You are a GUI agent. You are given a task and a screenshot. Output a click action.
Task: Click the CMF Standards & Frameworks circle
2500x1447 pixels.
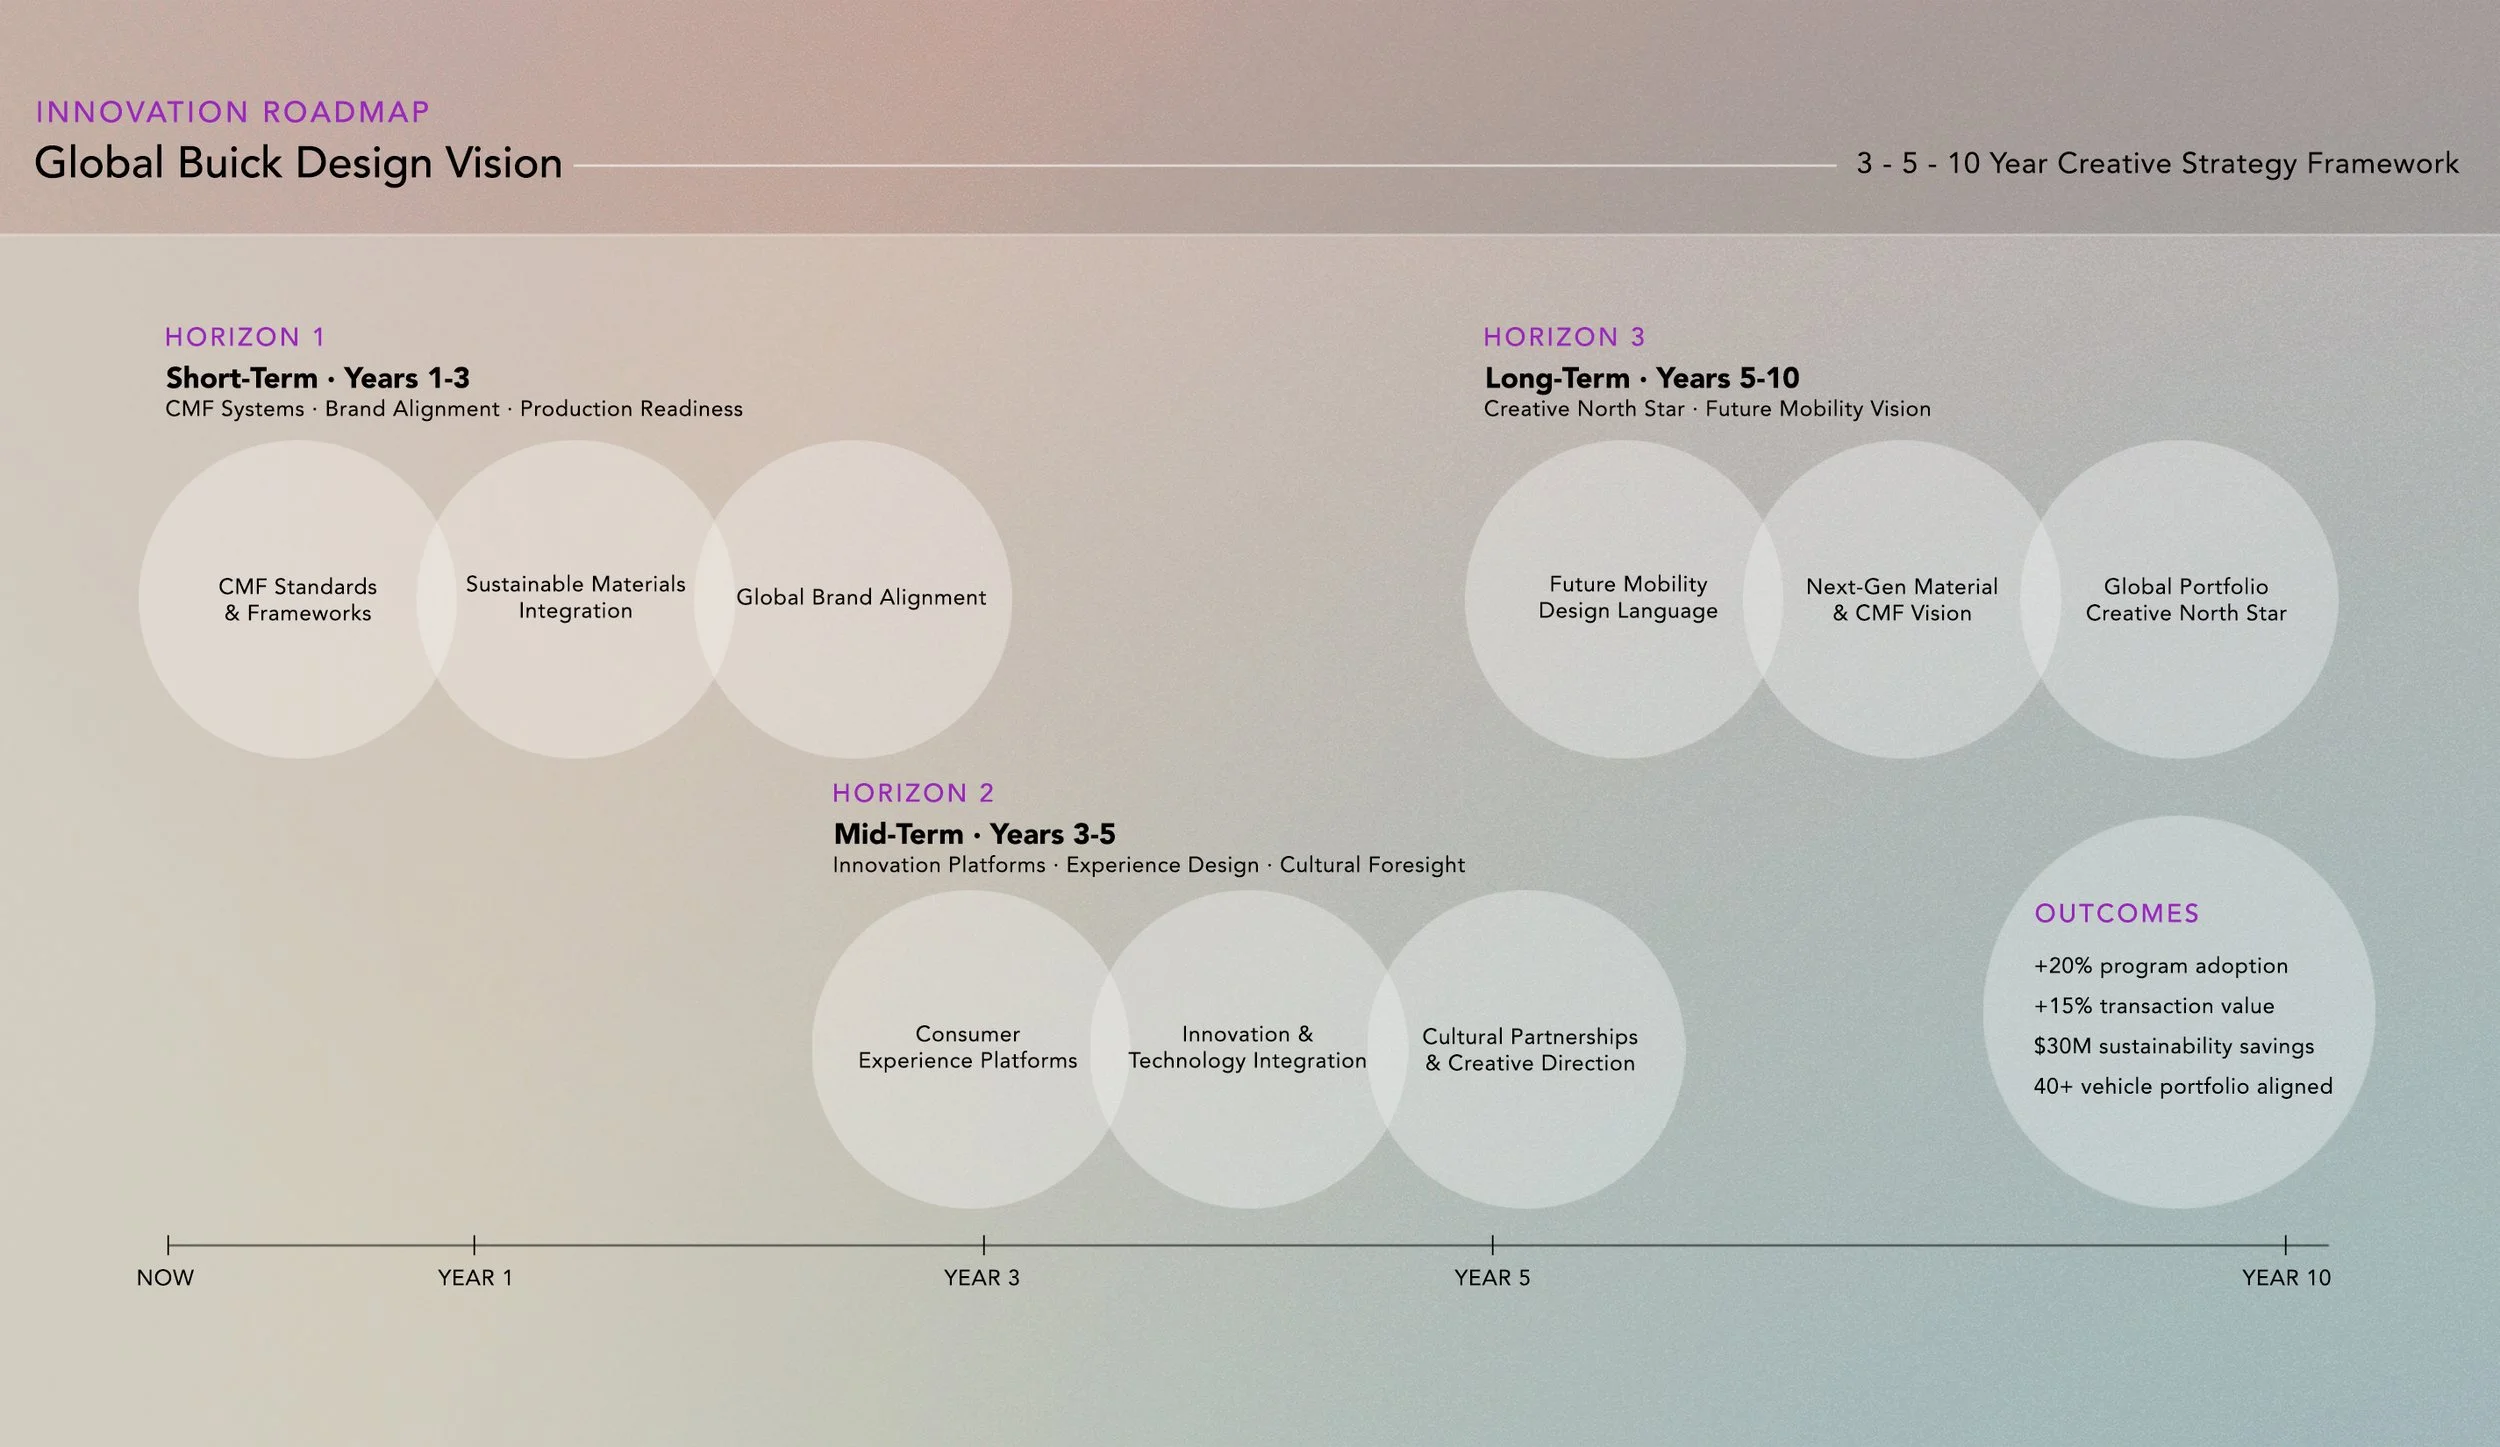(297, 599)
